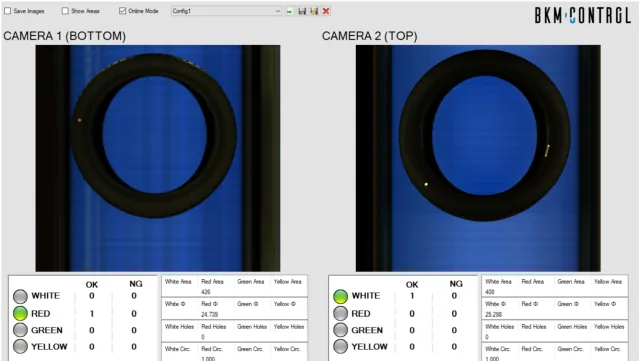This screenshot has width=640, height=361.
Task: Click Camera 1 Red Area value 426
Action: (206, 292)
